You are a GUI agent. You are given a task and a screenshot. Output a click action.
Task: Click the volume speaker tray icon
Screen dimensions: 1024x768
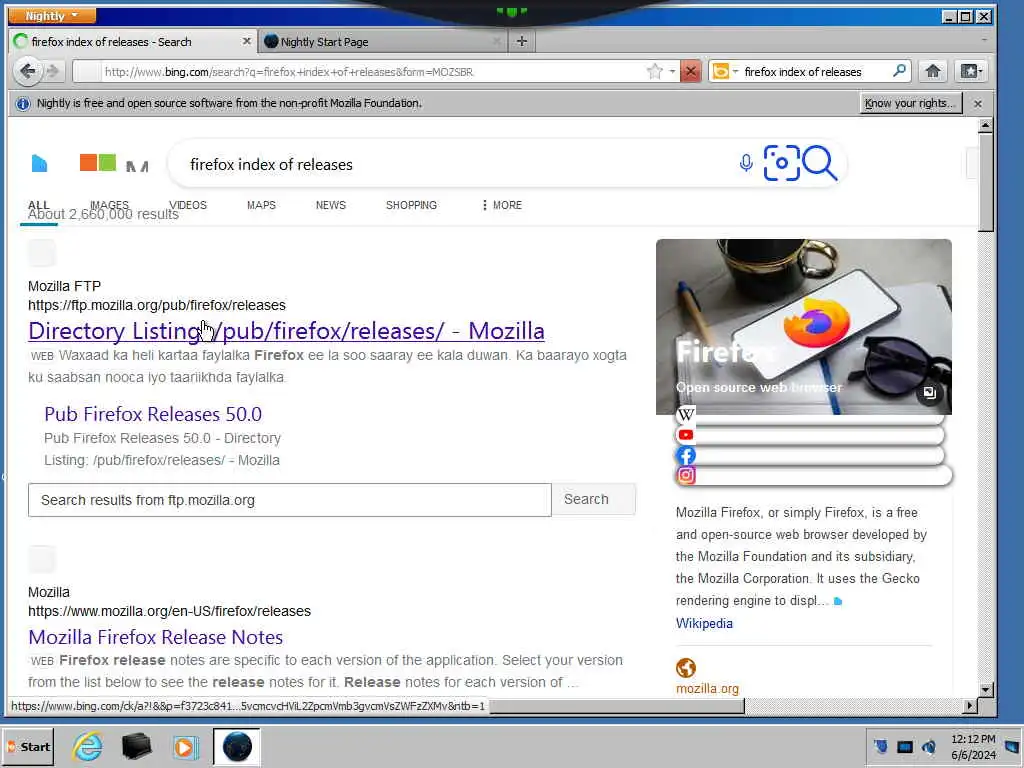click(928, 746)
